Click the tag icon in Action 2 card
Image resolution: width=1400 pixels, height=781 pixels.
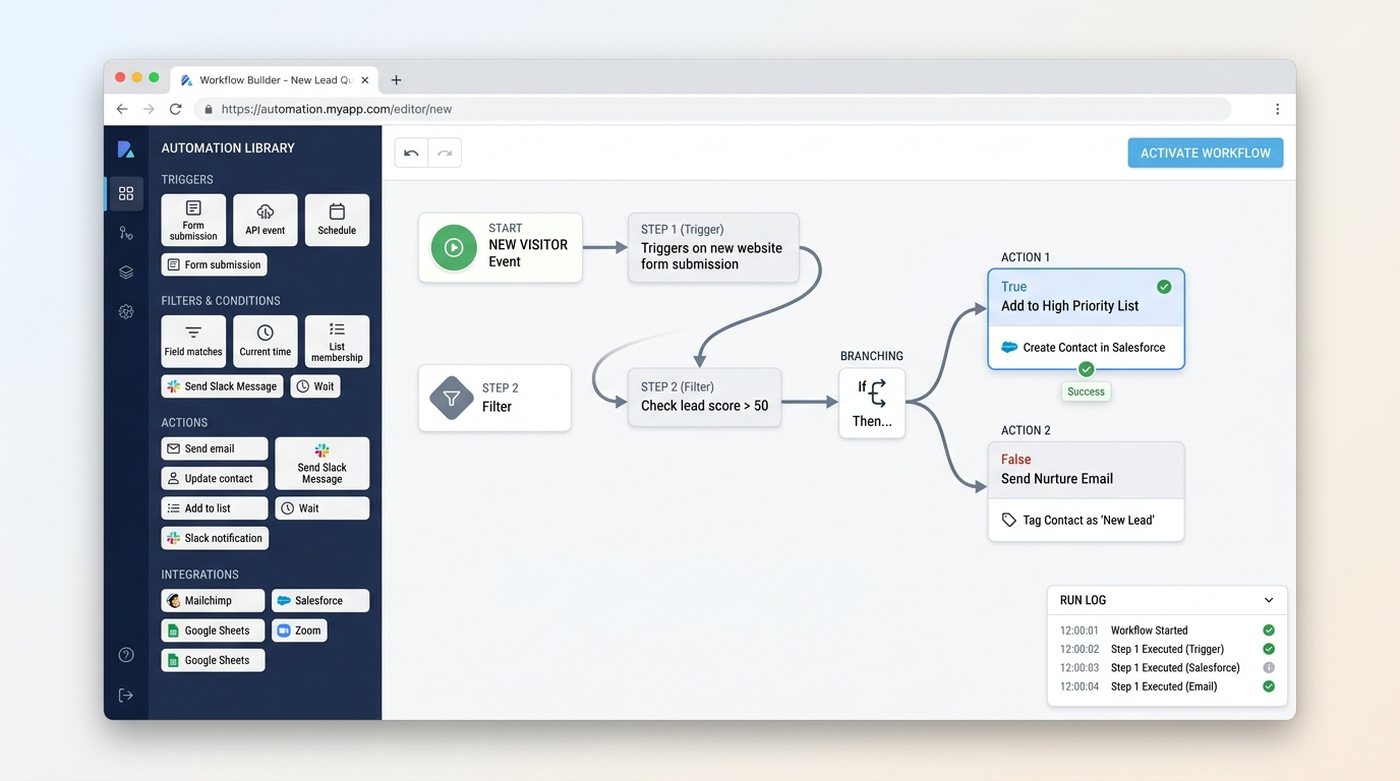tap(1009, 520)
